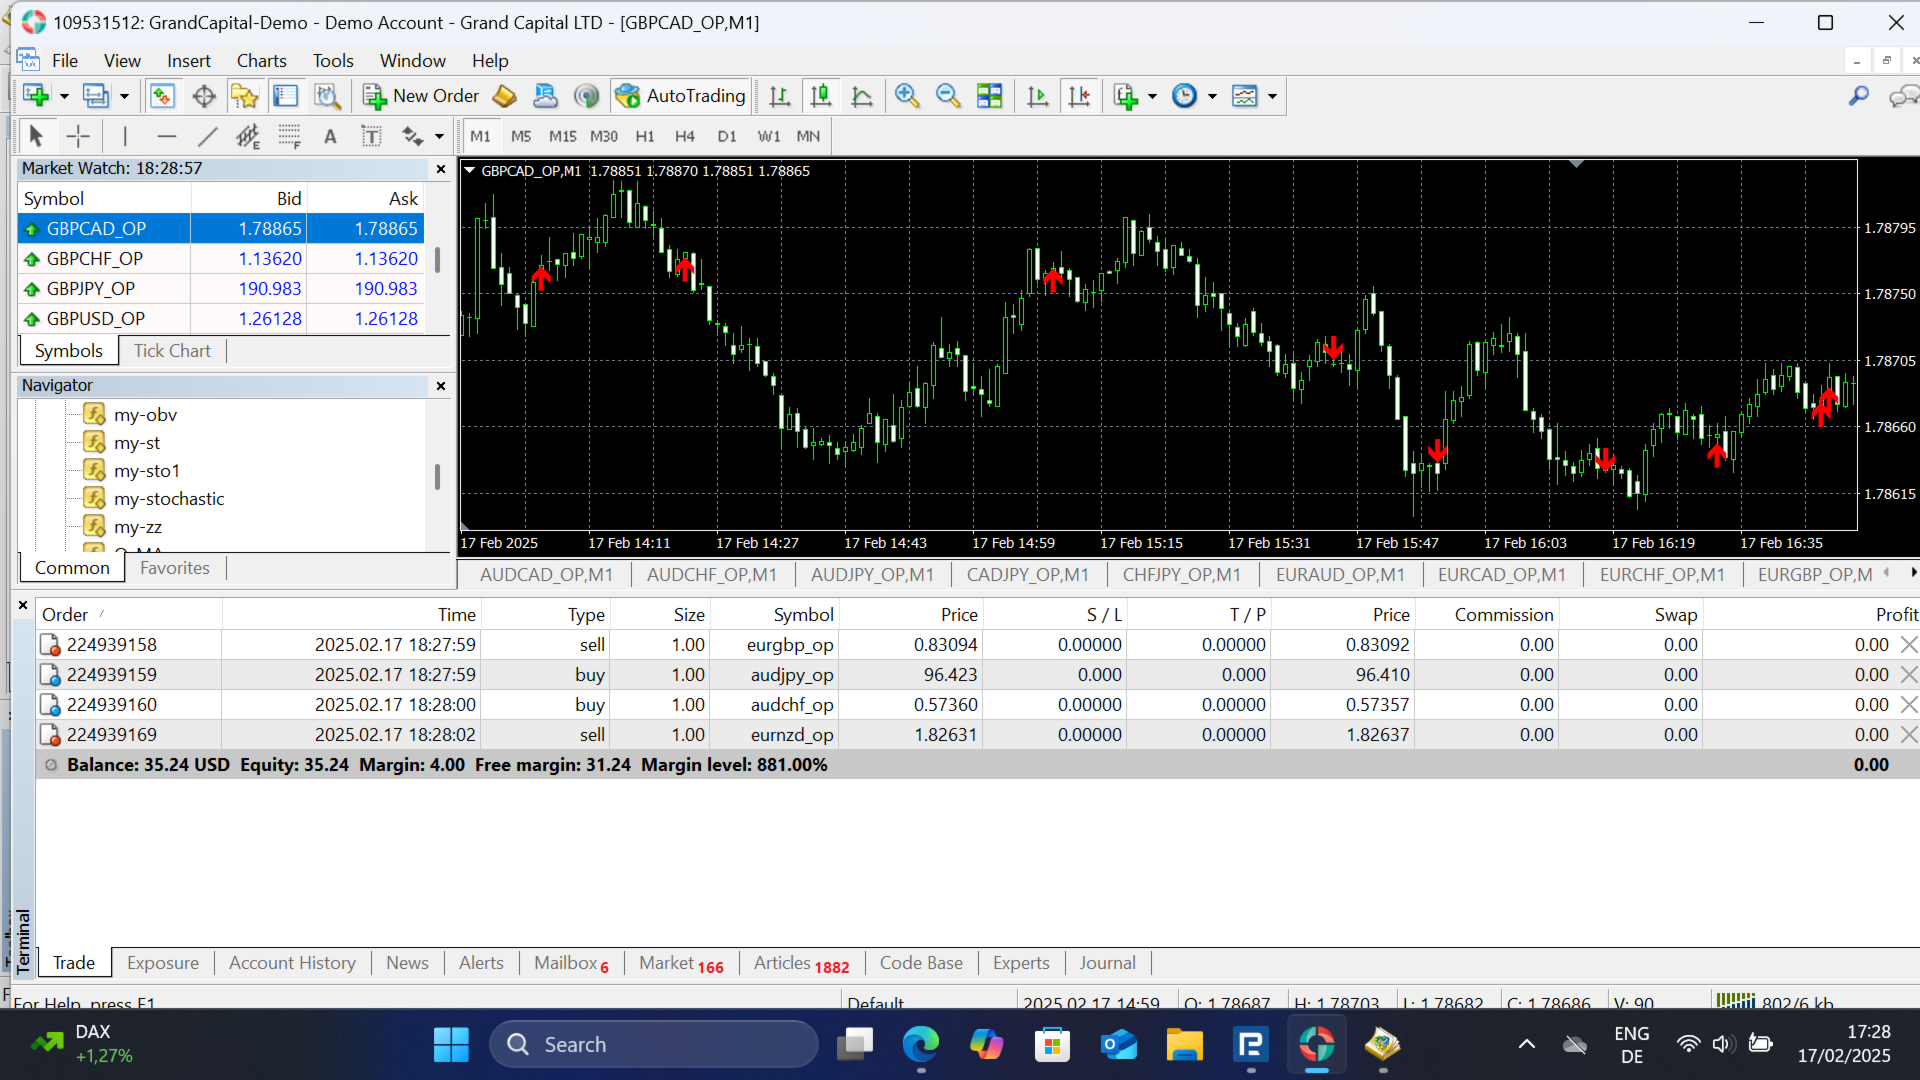The width and height of the screenshot is (1920, 1080).
Task: Zoom in on the chart
Action: point(907,95)
